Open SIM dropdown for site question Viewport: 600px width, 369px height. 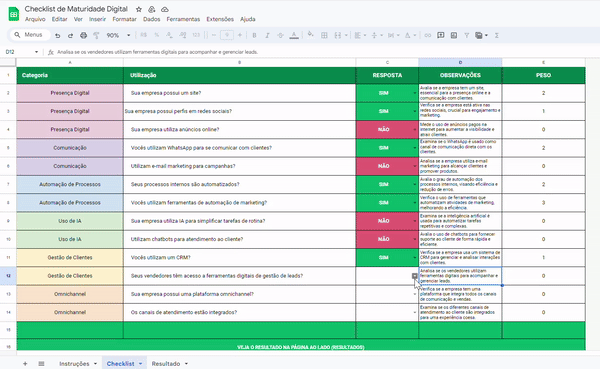point(414,93)
